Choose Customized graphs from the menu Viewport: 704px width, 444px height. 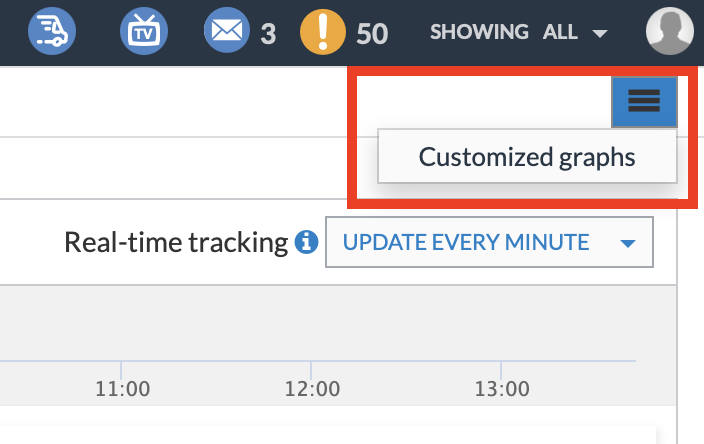pos(527,157)
